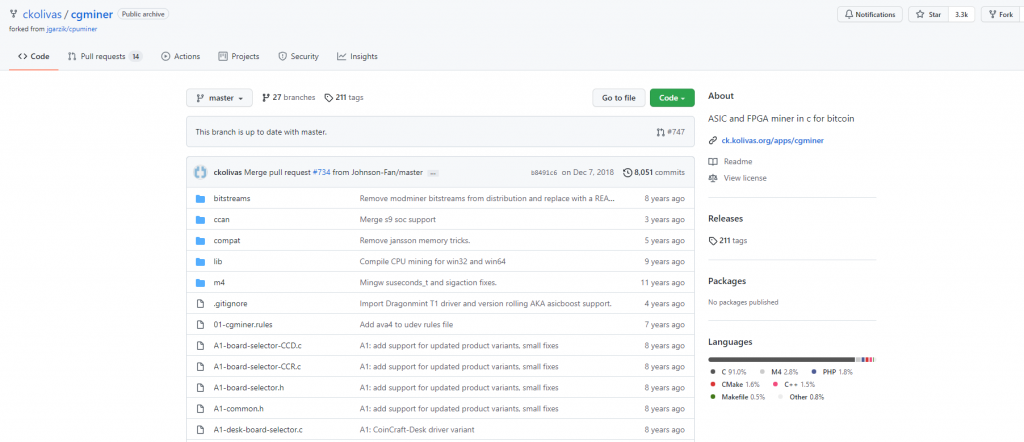Open the 01-cgminer.rules file
The width and height of the screenshot is (1024, 442).
(241, 324)
